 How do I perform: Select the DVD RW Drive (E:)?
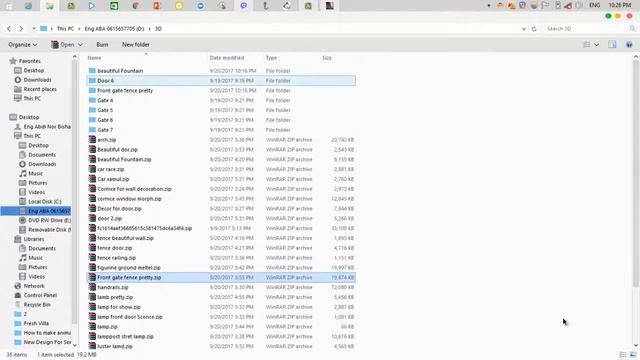coord(49,220)
